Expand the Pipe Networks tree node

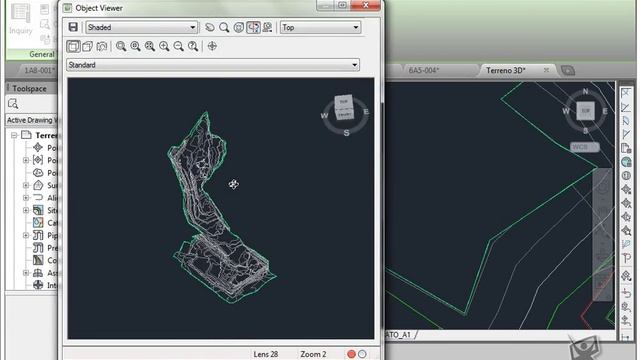26,235
